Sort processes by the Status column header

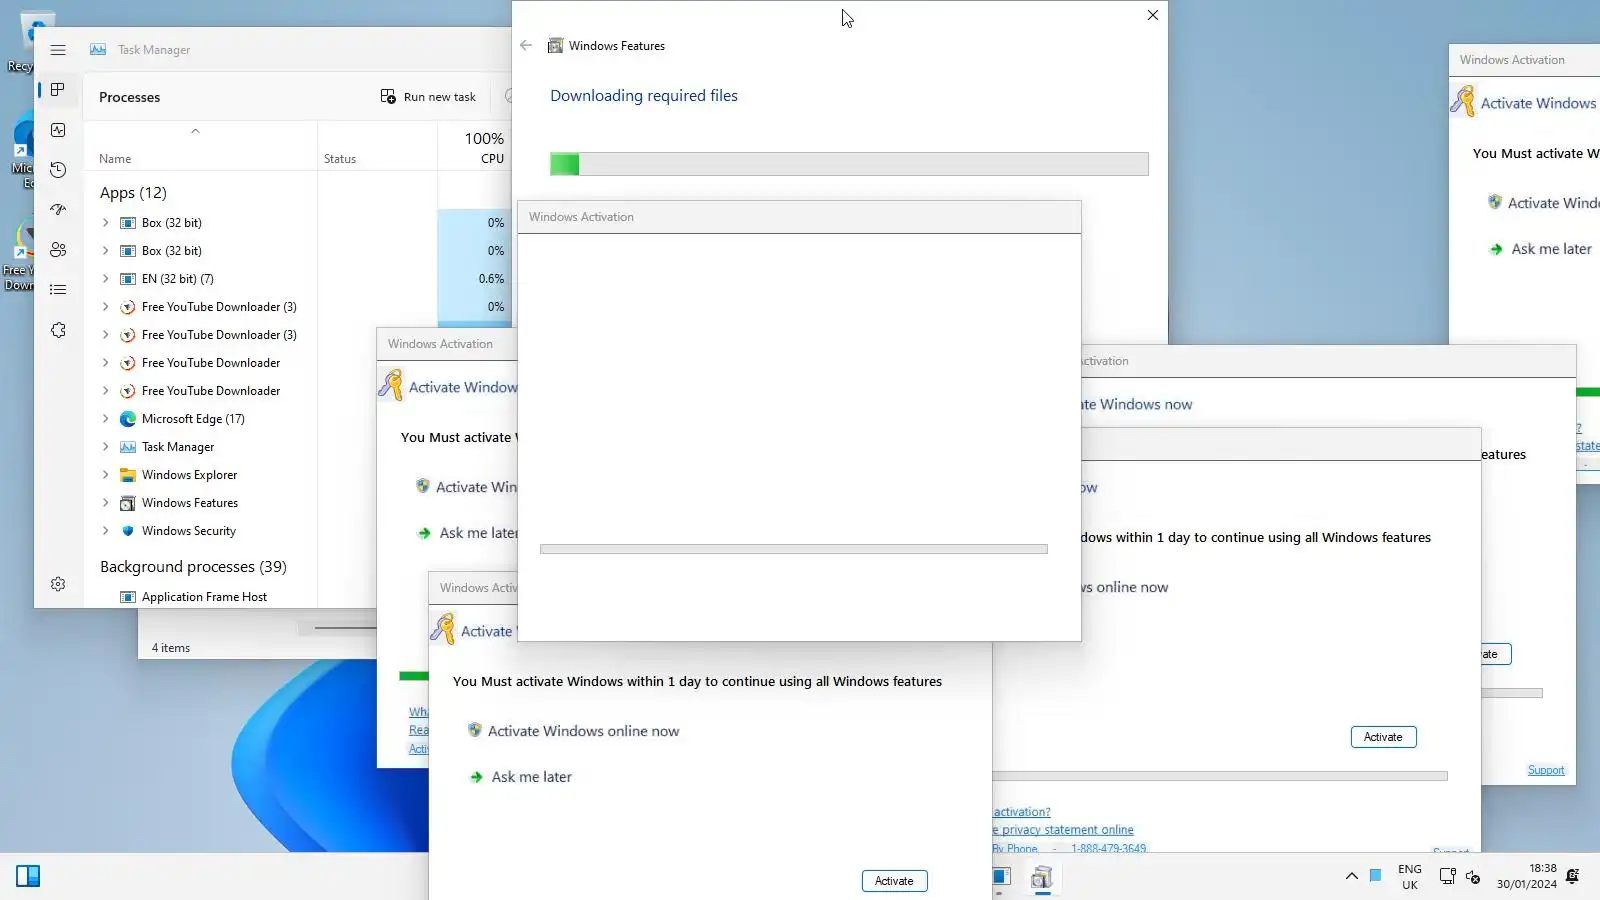[340, 159]
